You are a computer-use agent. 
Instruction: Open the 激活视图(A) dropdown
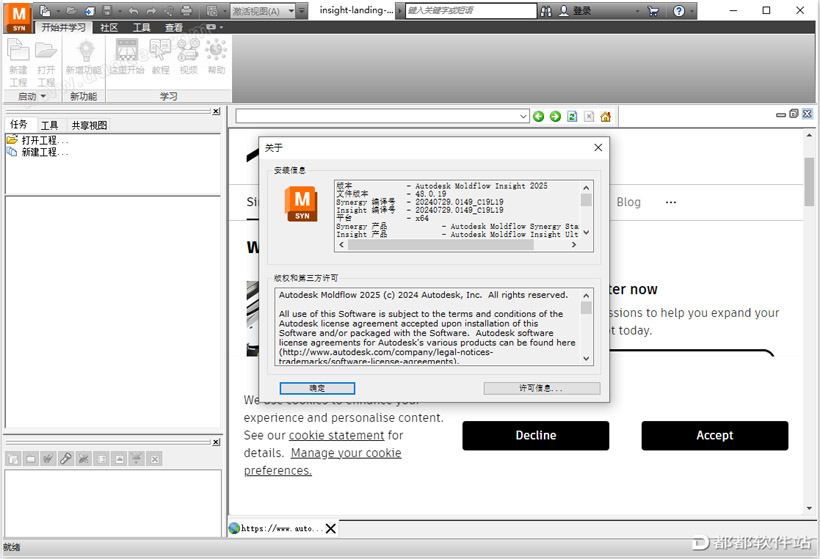click(x=291, y=11)
